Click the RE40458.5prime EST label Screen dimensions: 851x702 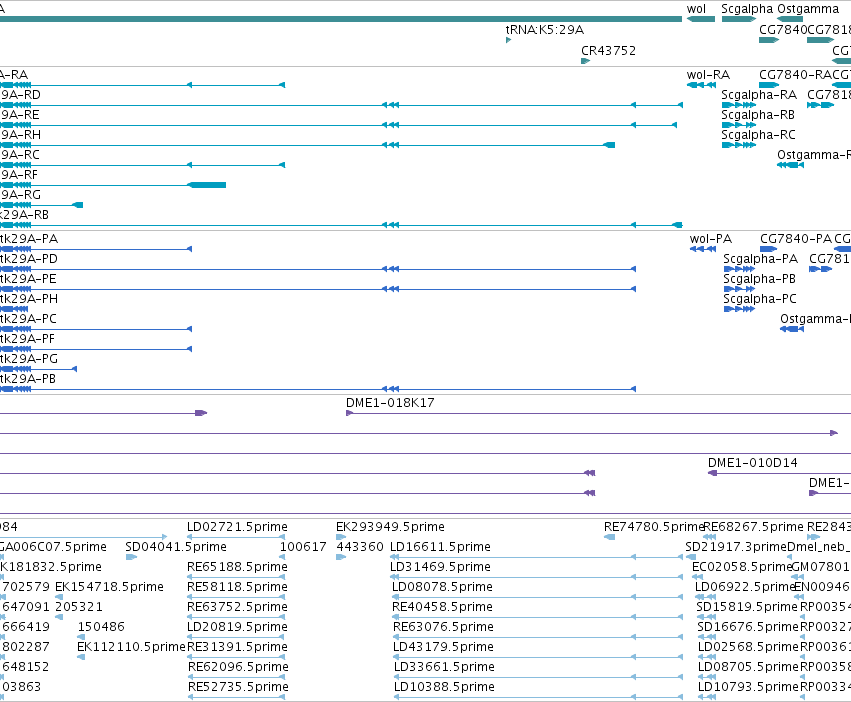coord(442,607)
